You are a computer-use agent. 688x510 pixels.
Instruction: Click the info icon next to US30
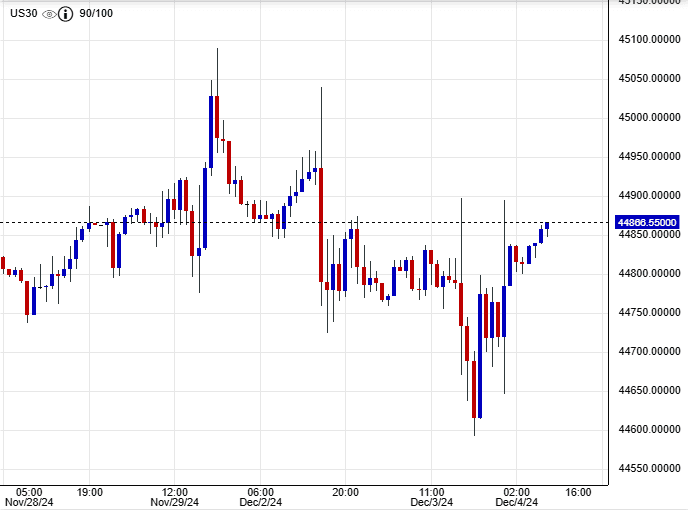pos(66,15)
